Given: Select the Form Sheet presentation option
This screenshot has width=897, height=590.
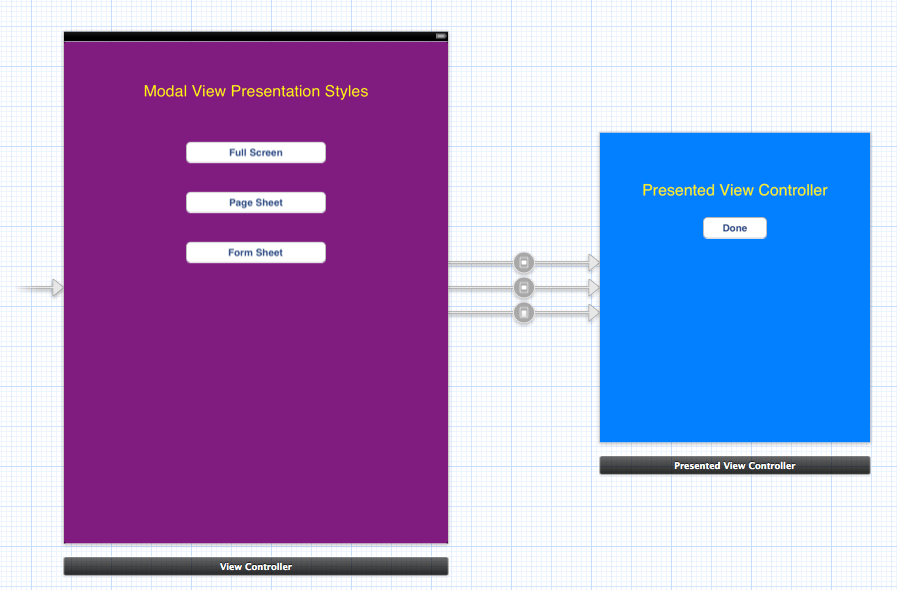Looking at the screenshot, I should point(256,252).
